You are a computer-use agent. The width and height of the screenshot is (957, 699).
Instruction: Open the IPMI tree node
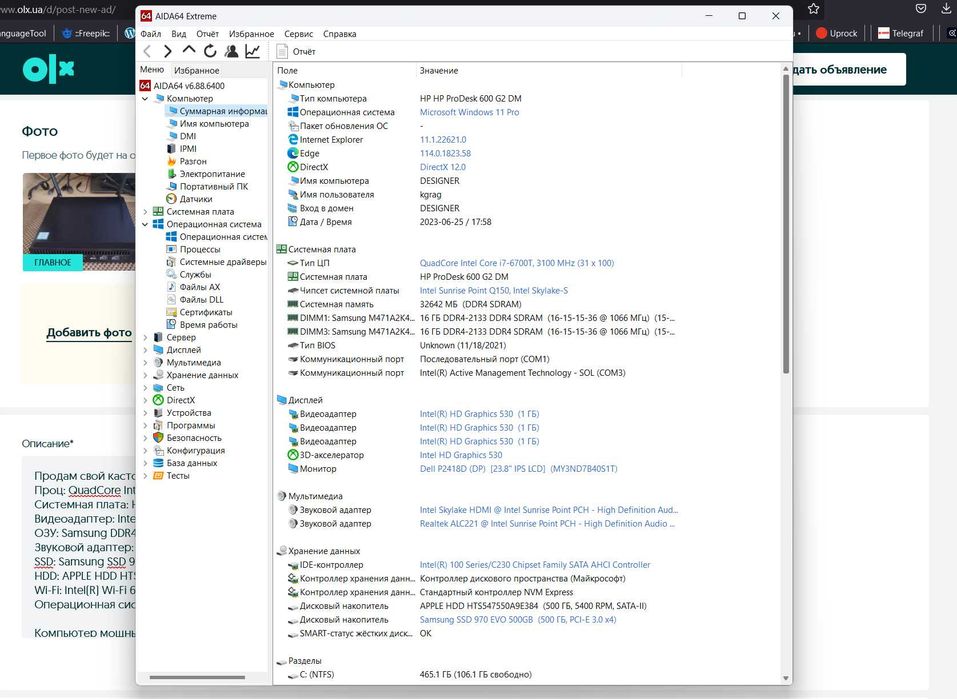click(x=187, y=148)
